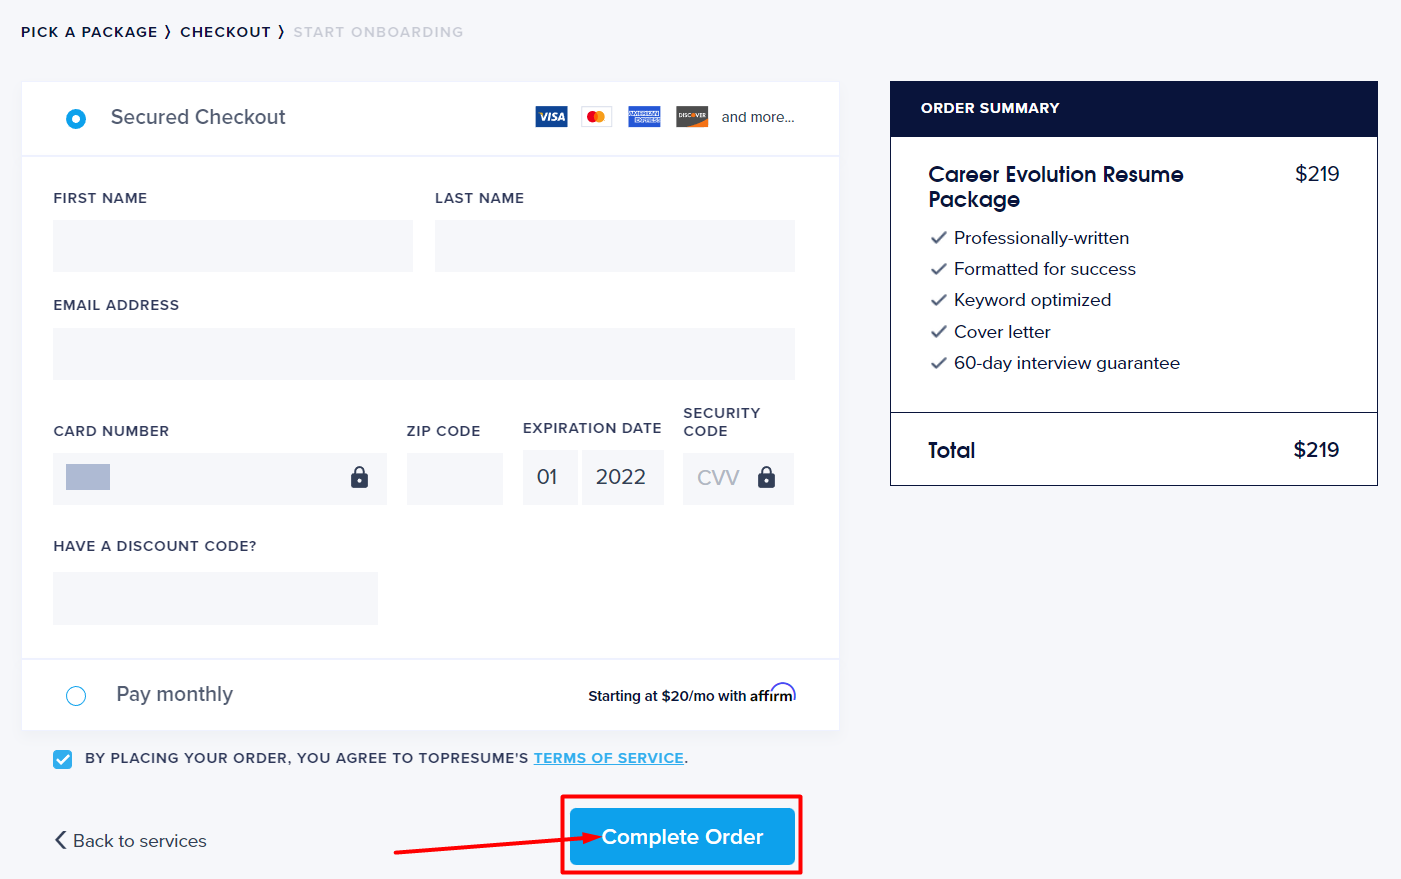Click the Discover card icon
Viewport: 1401px width, 879px height.
[x=692, y=117]
